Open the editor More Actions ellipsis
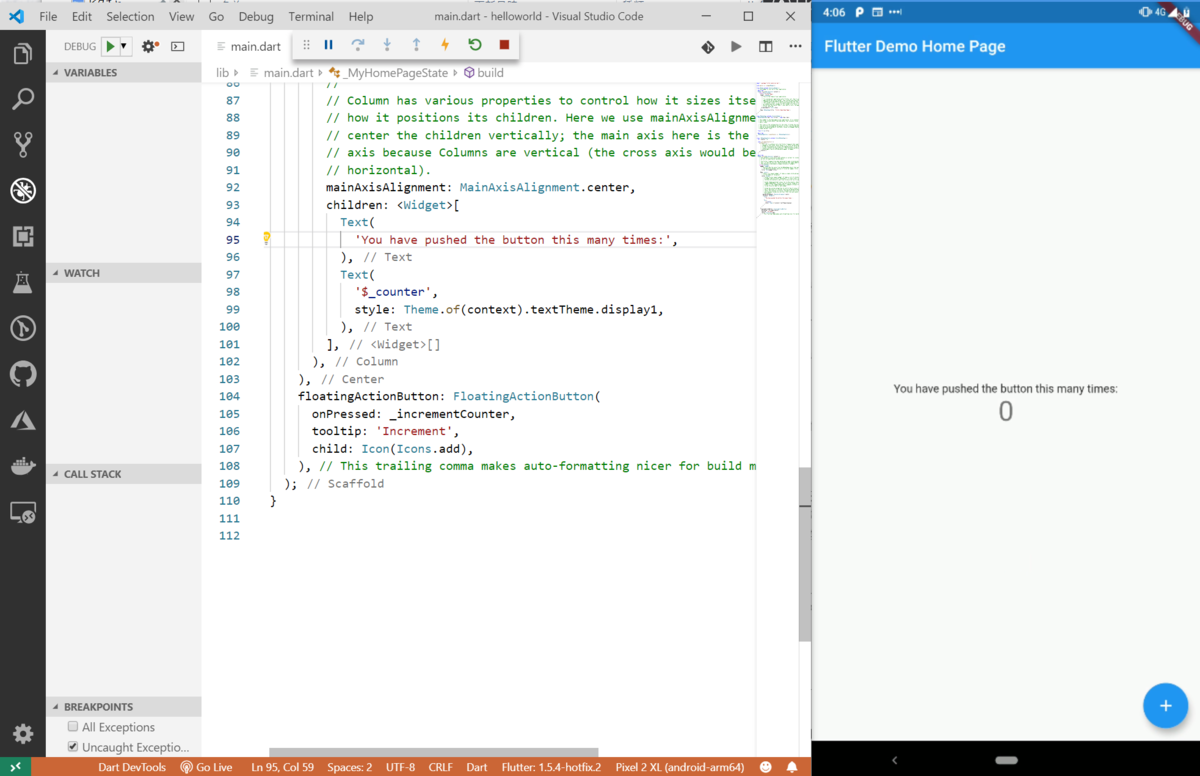The height and width of the screenshot is (776, 1200). pos(795,46)
